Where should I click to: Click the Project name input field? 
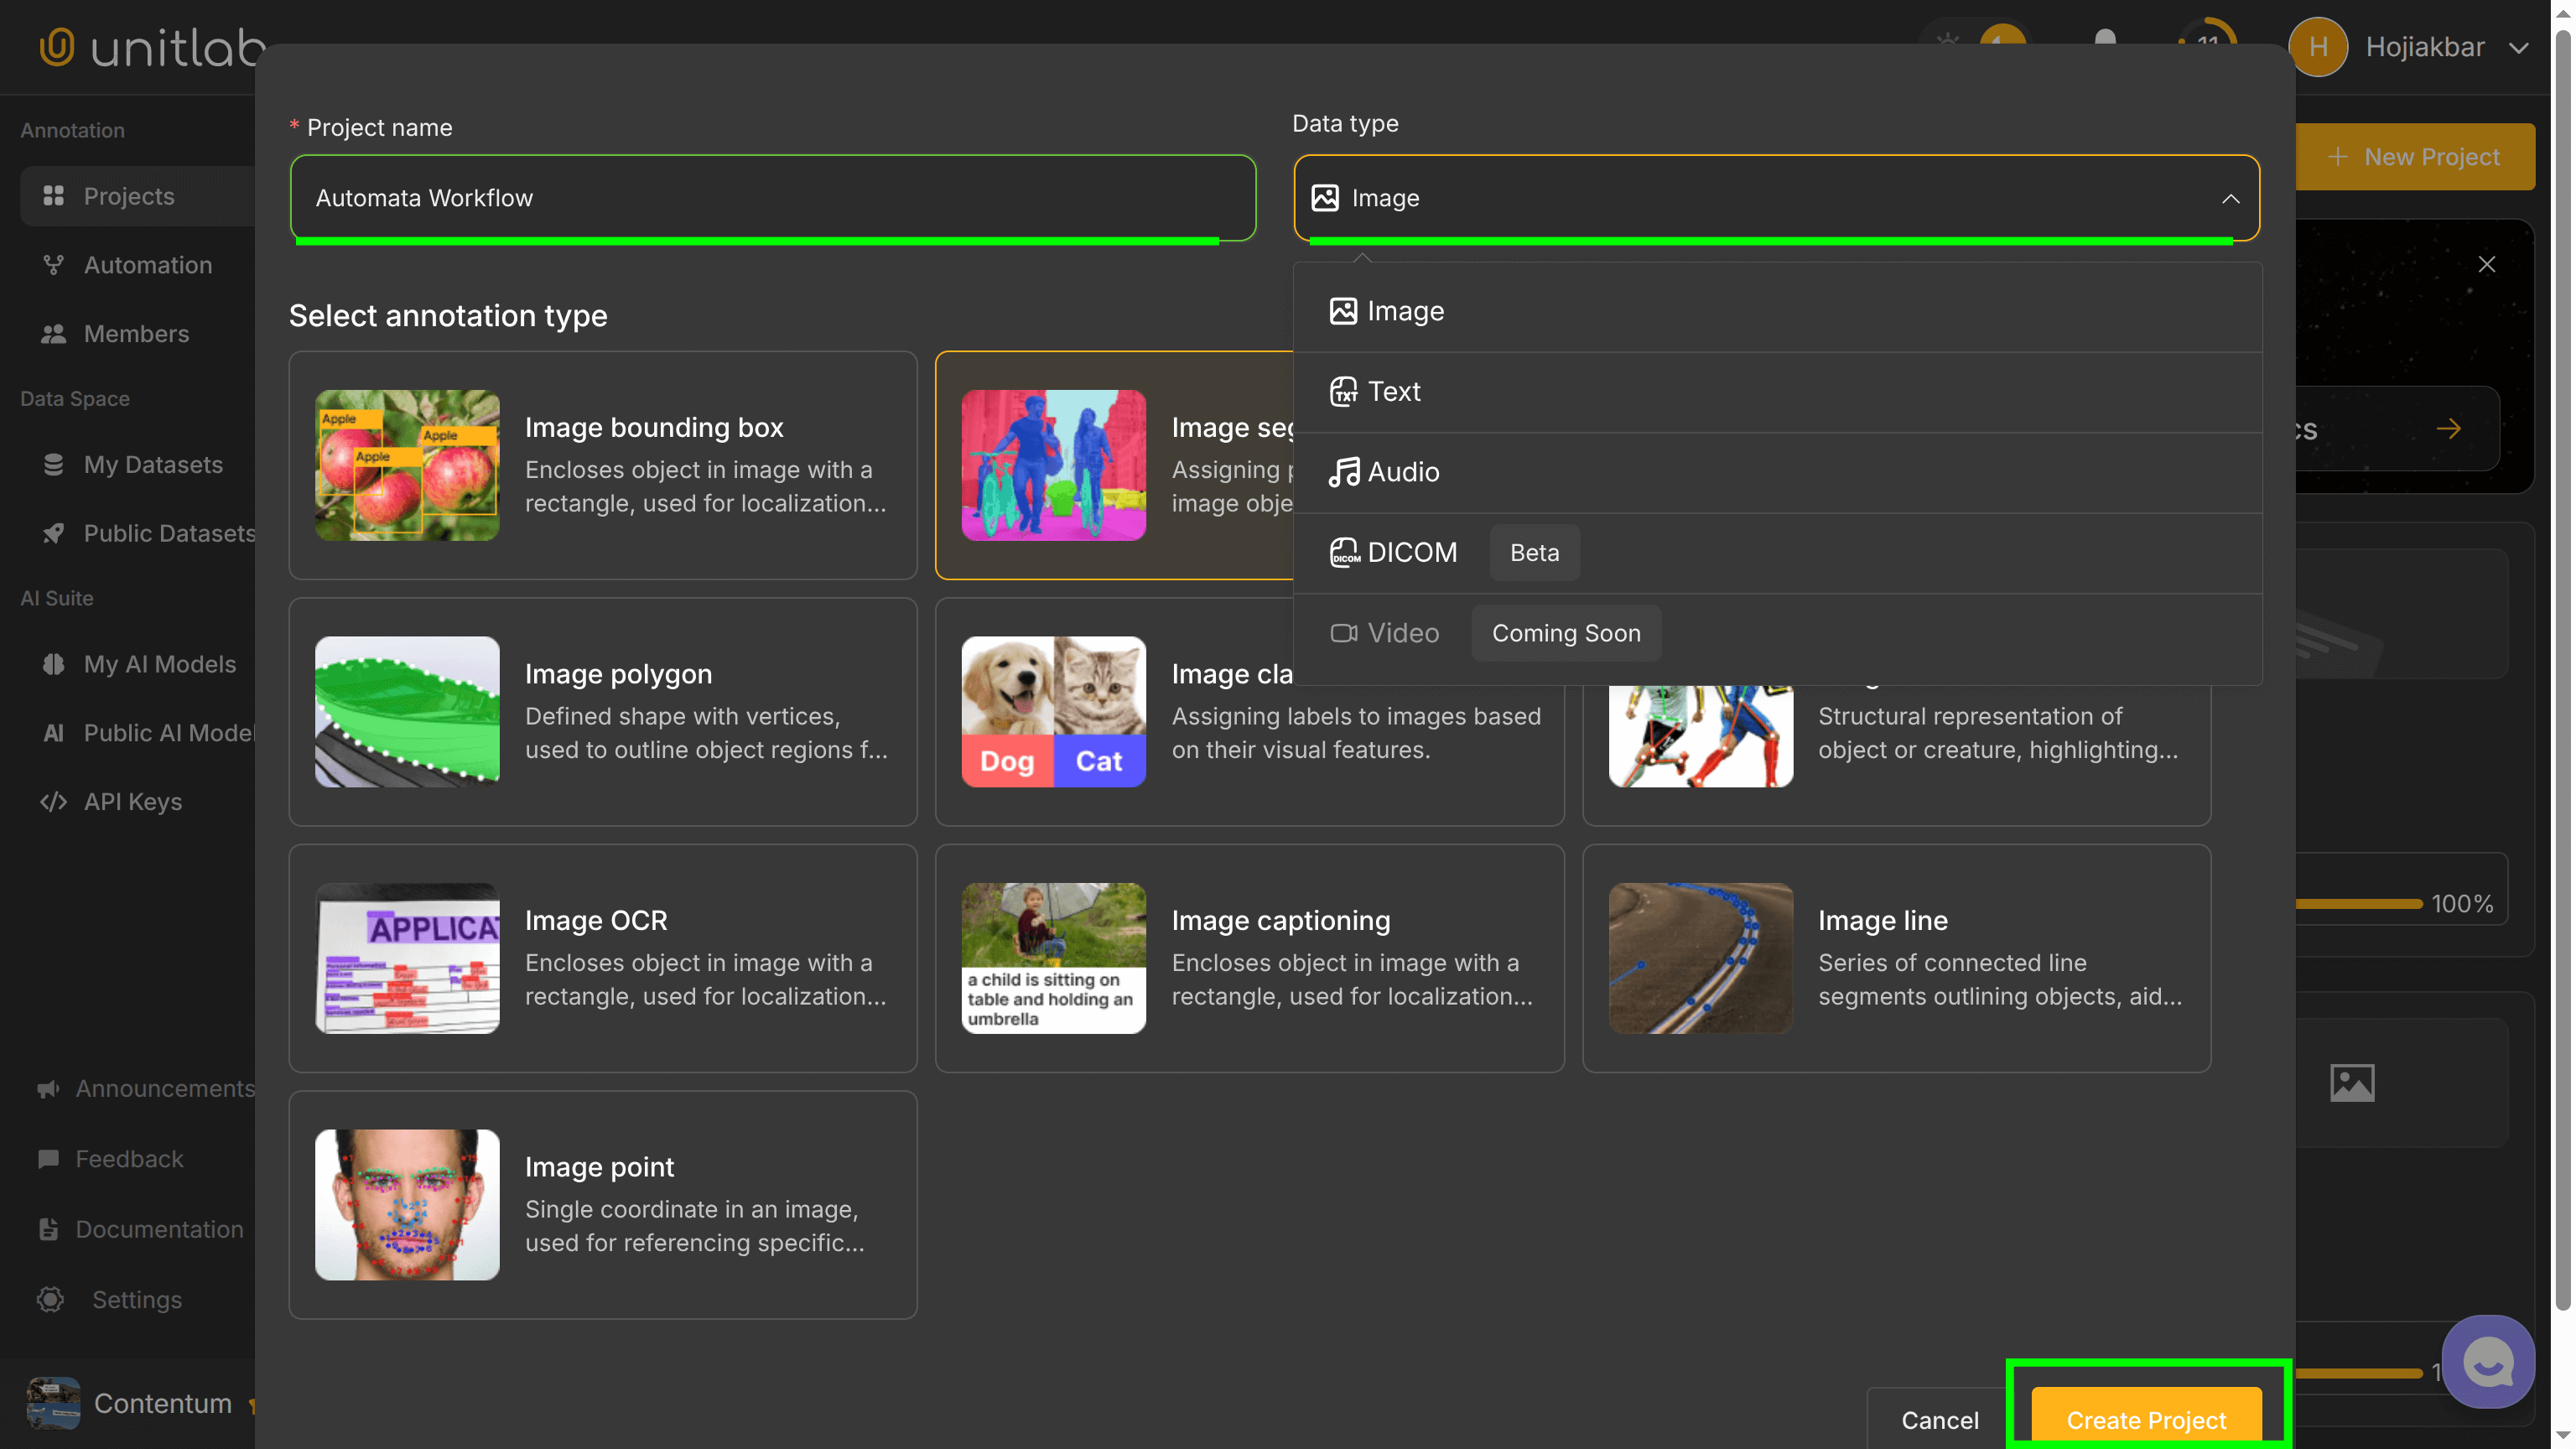tap(772, 198)
